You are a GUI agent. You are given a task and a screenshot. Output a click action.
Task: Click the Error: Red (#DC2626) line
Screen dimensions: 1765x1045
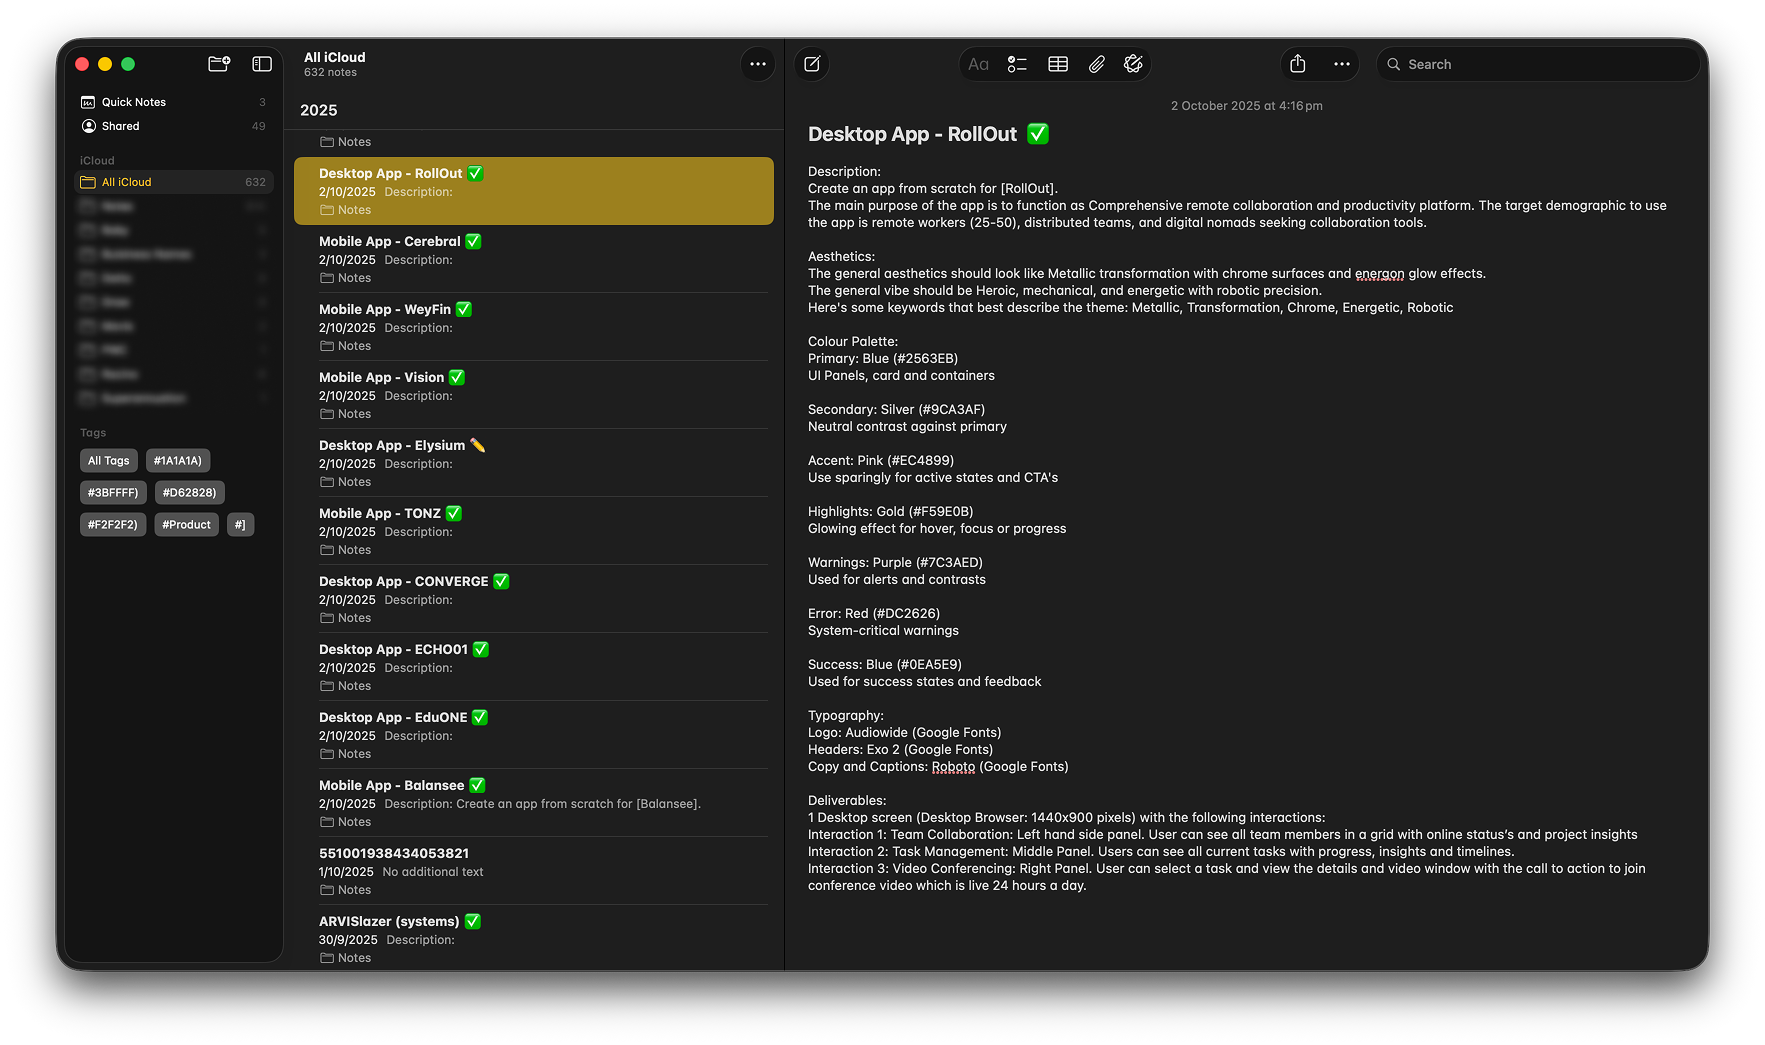pos(874,614)
